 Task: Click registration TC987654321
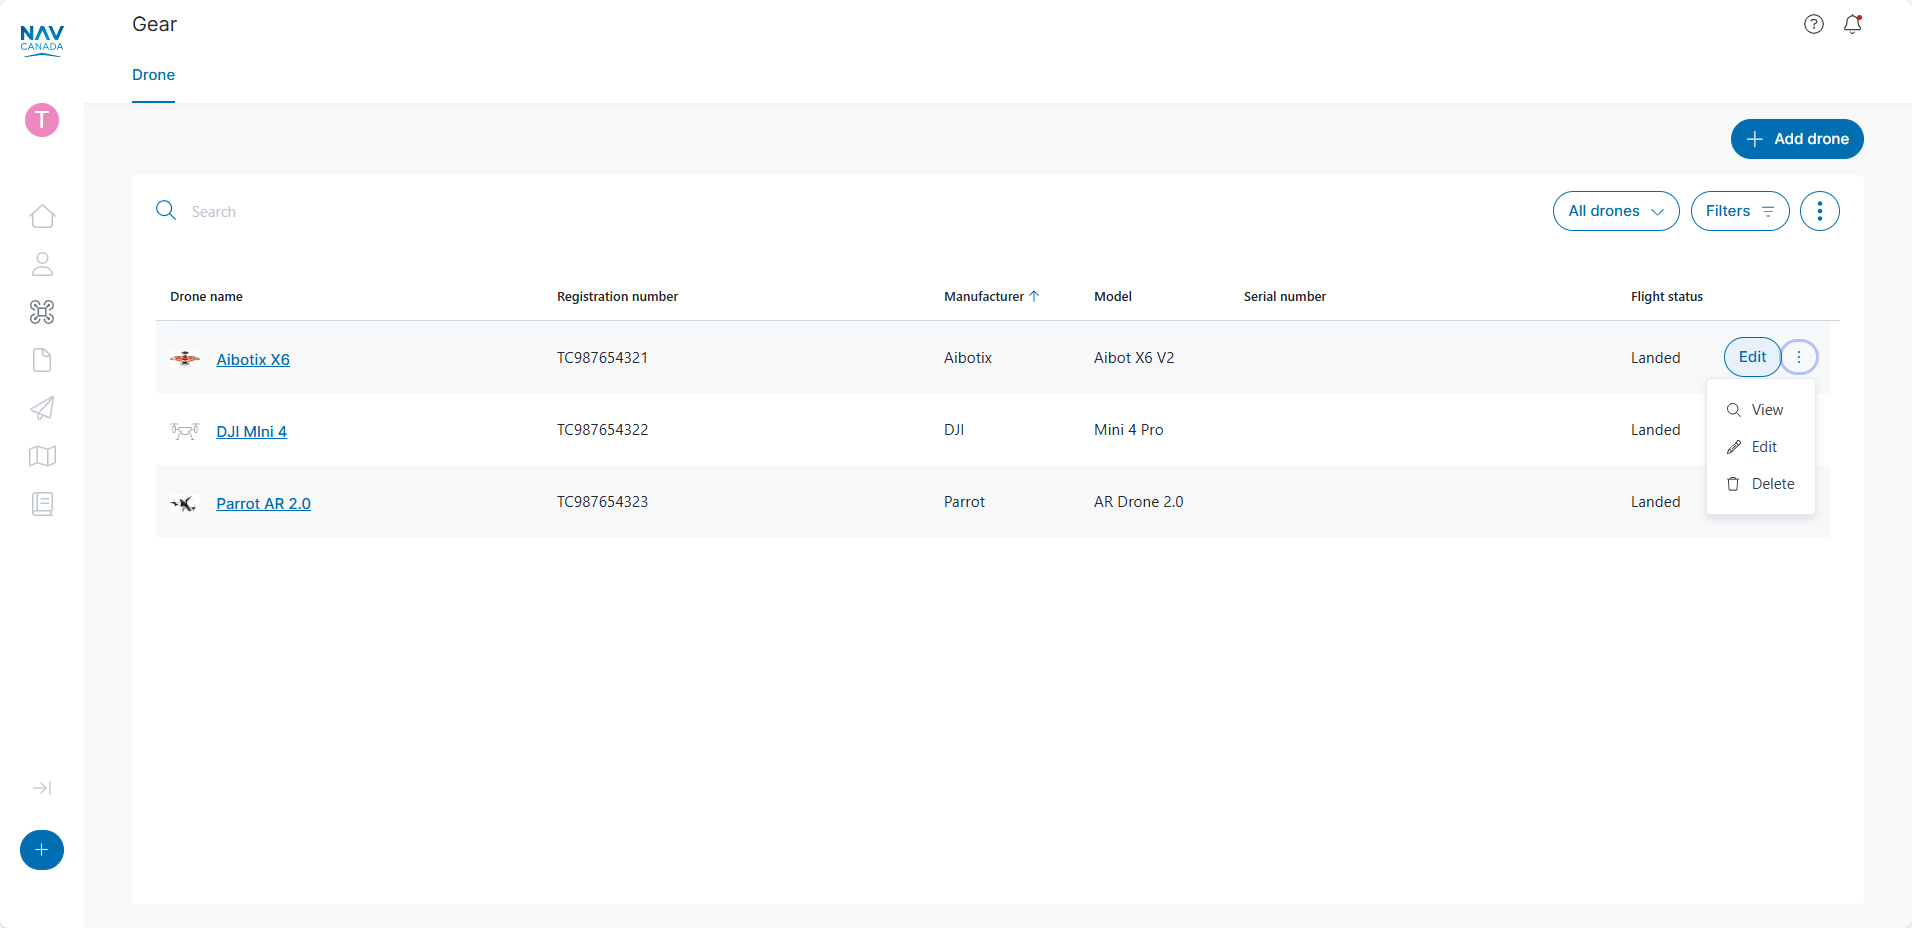coord(602,358)
